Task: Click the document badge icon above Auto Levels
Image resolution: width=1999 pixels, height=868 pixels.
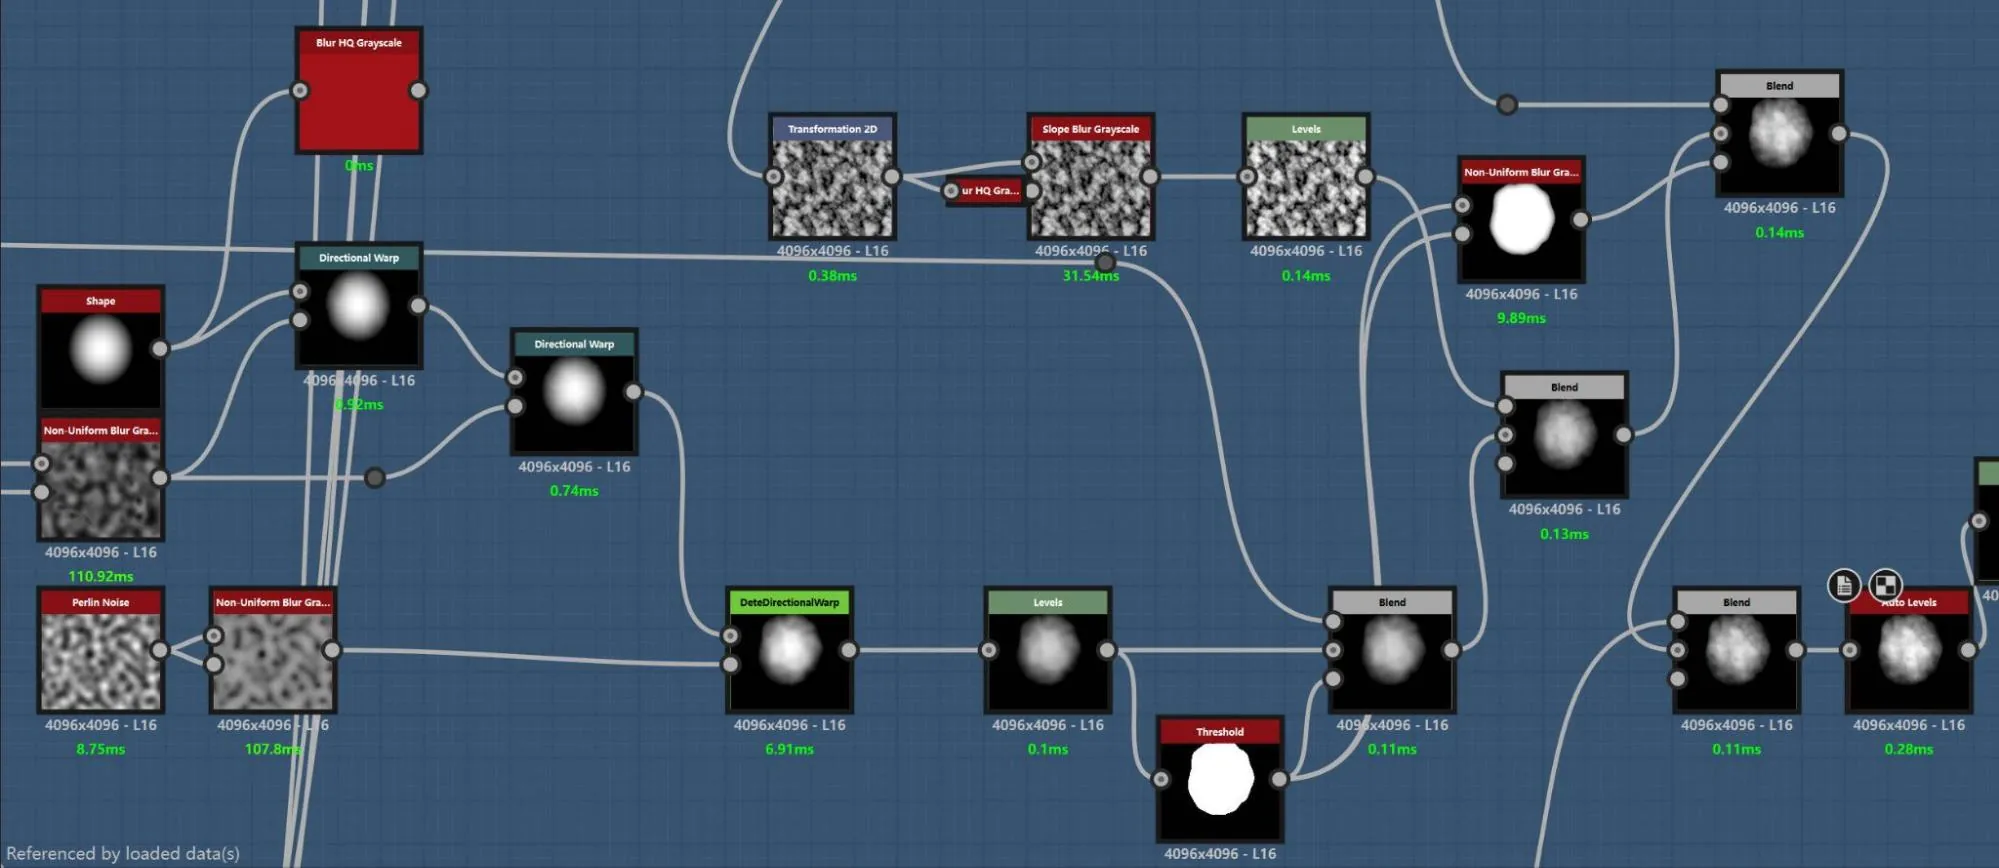Action: pos(1844,585)
